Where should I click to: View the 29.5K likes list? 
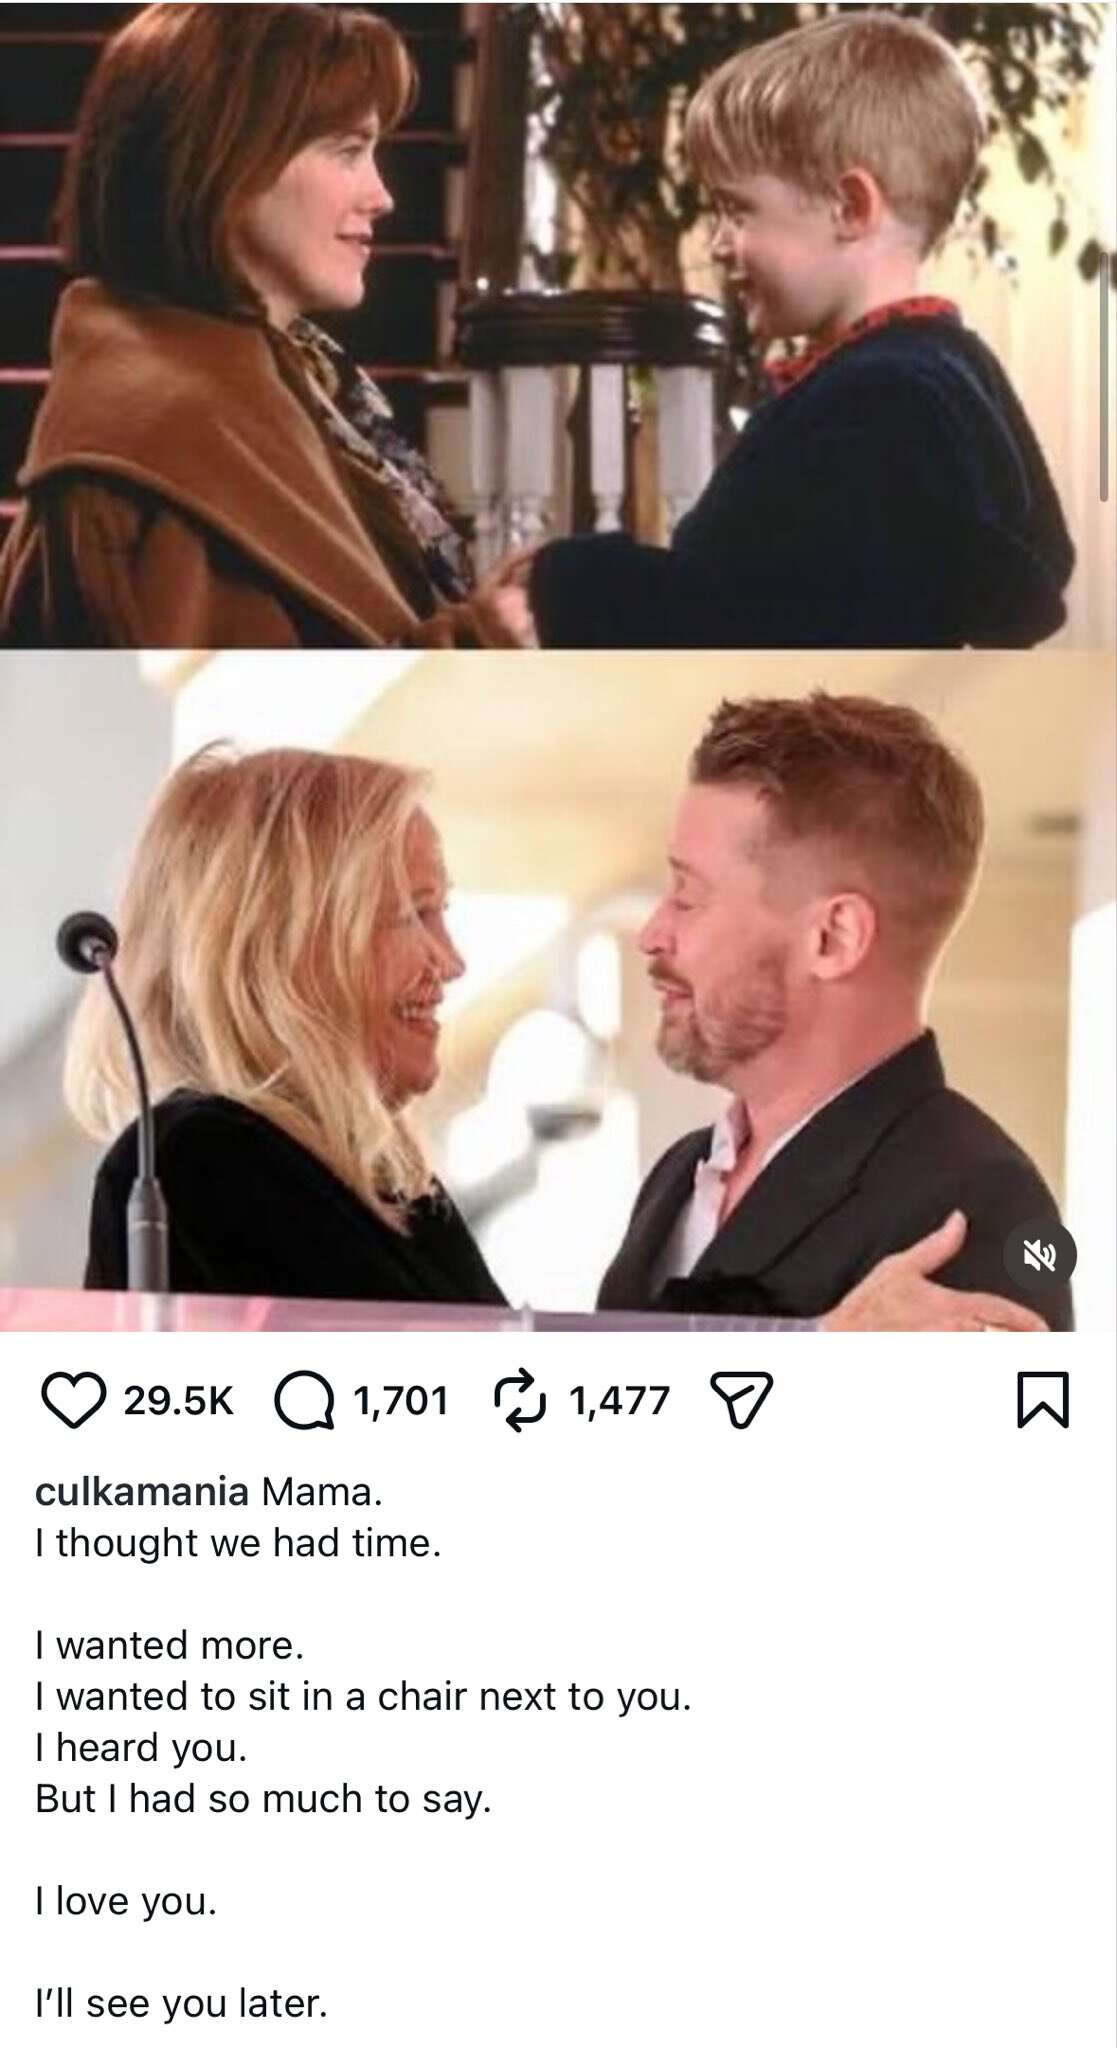(x=179, y=1401)
